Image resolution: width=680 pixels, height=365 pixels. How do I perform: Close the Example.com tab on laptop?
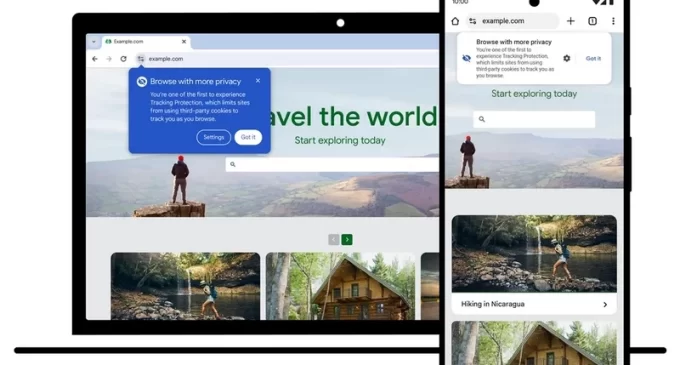184,42
